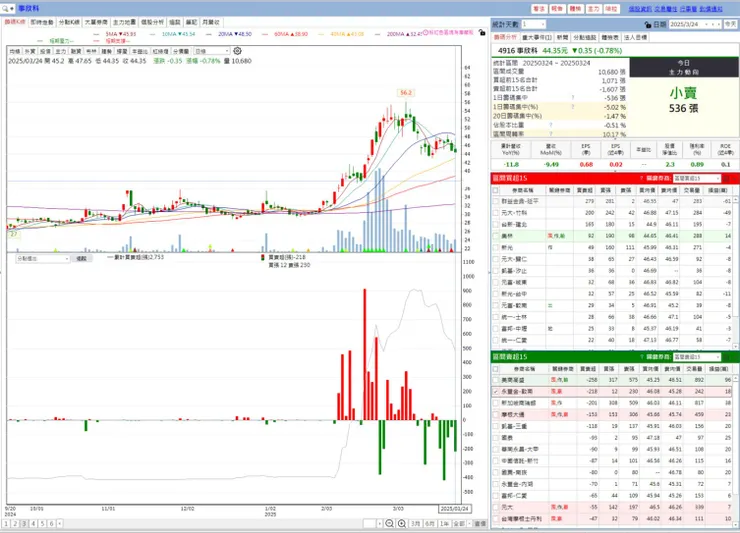Check the box for 元大-竹科 row
This screenshot has height=533, width=740.
click(496, 213)
